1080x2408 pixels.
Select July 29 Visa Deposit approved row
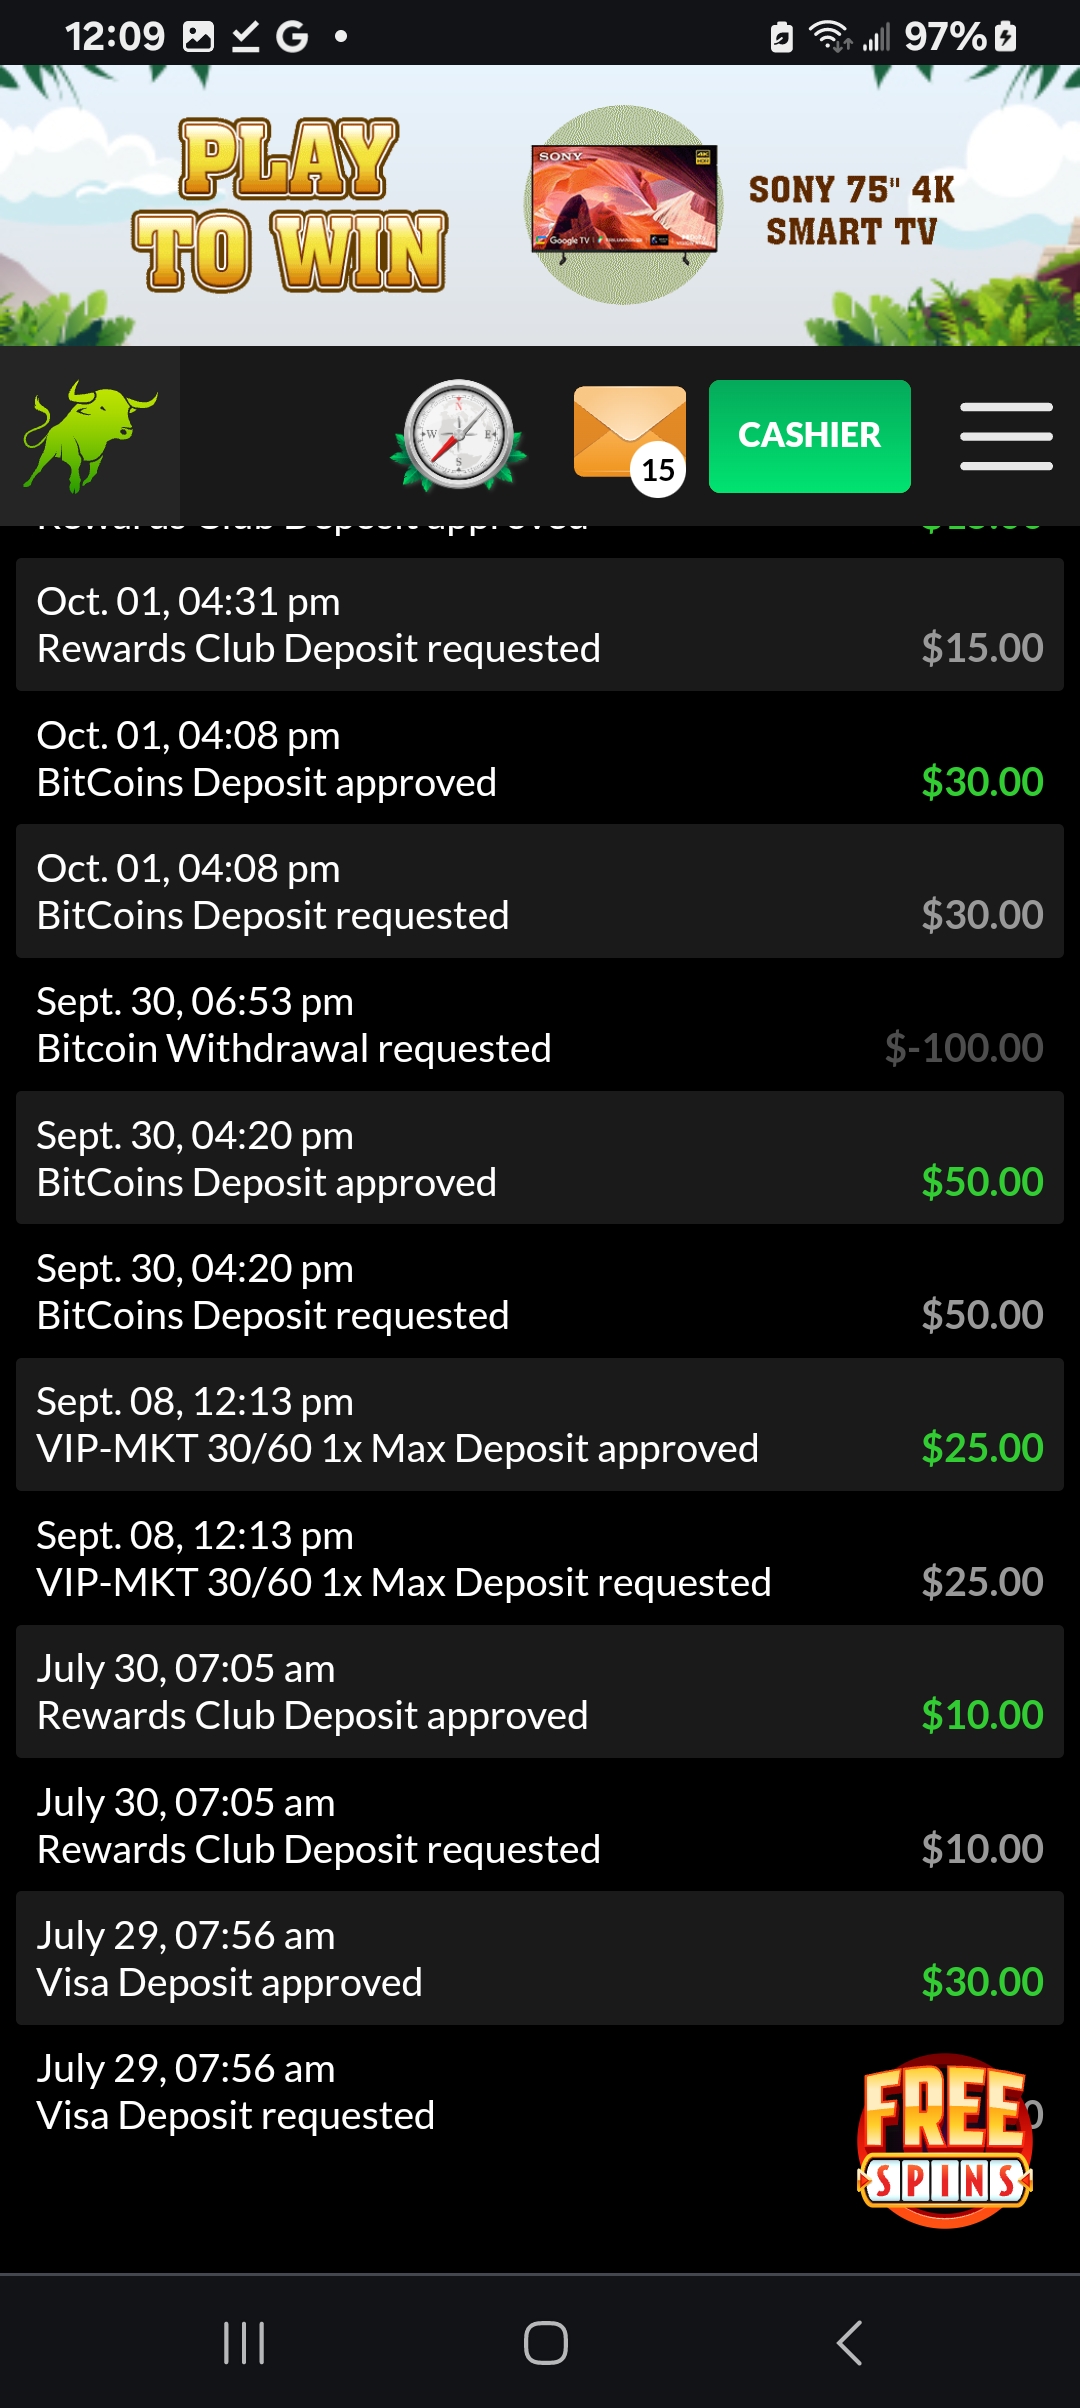click(x=540, y=1958)
